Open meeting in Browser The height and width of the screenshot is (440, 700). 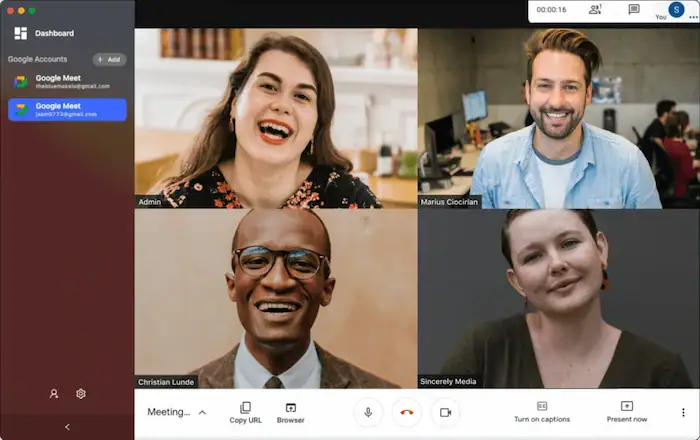click(291, 407)
